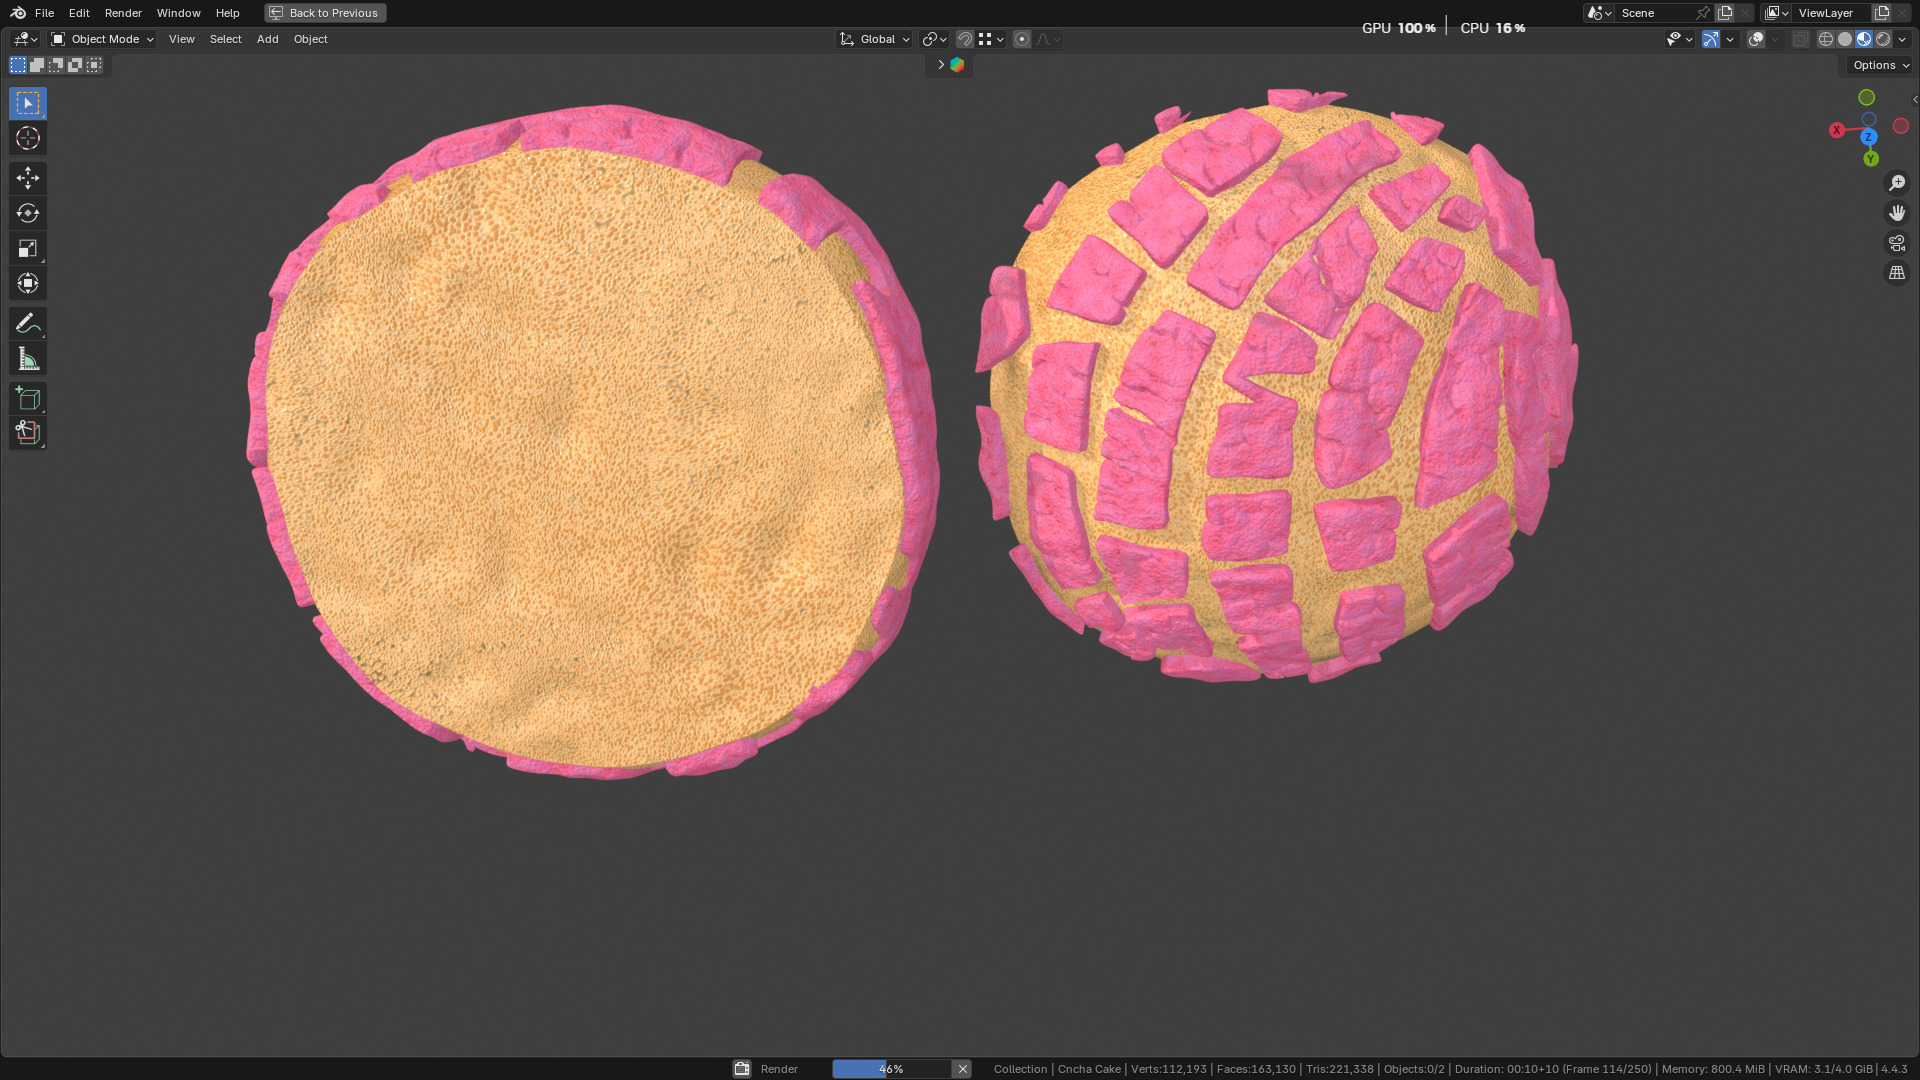Click the Blender logo menu
1920x1080 pixels.
(x=18, y=13)
